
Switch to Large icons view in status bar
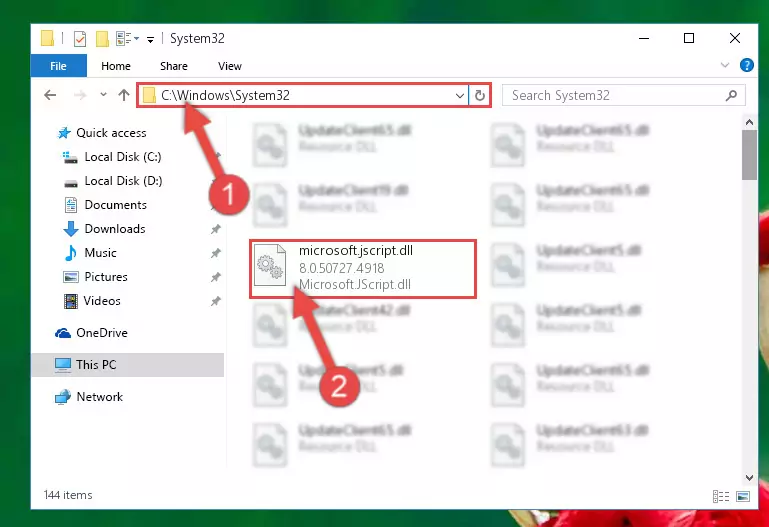tap(743, 497)
